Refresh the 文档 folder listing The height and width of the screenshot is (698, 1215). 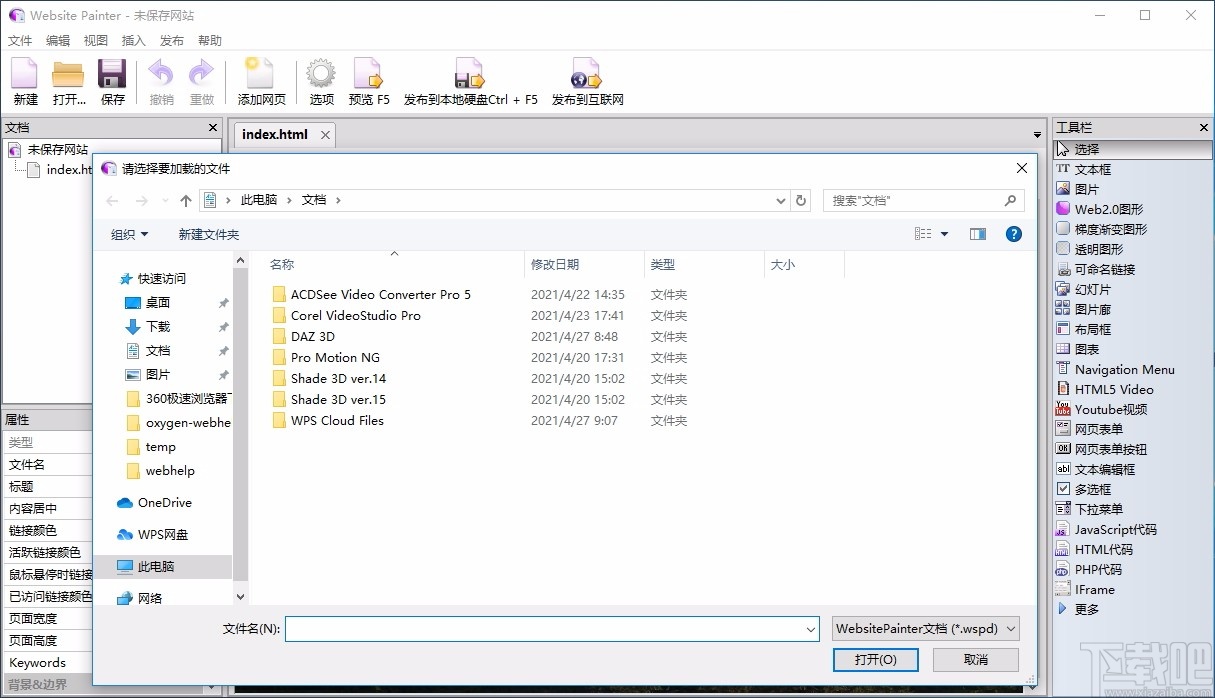pyautogui.click(x=800, y=200)
